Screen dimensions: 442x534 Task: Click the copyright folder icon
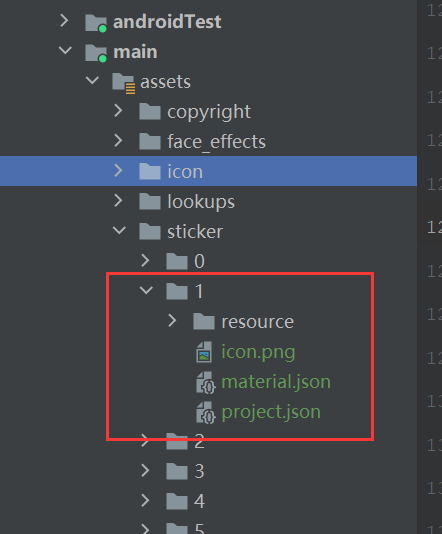(150, 112)
